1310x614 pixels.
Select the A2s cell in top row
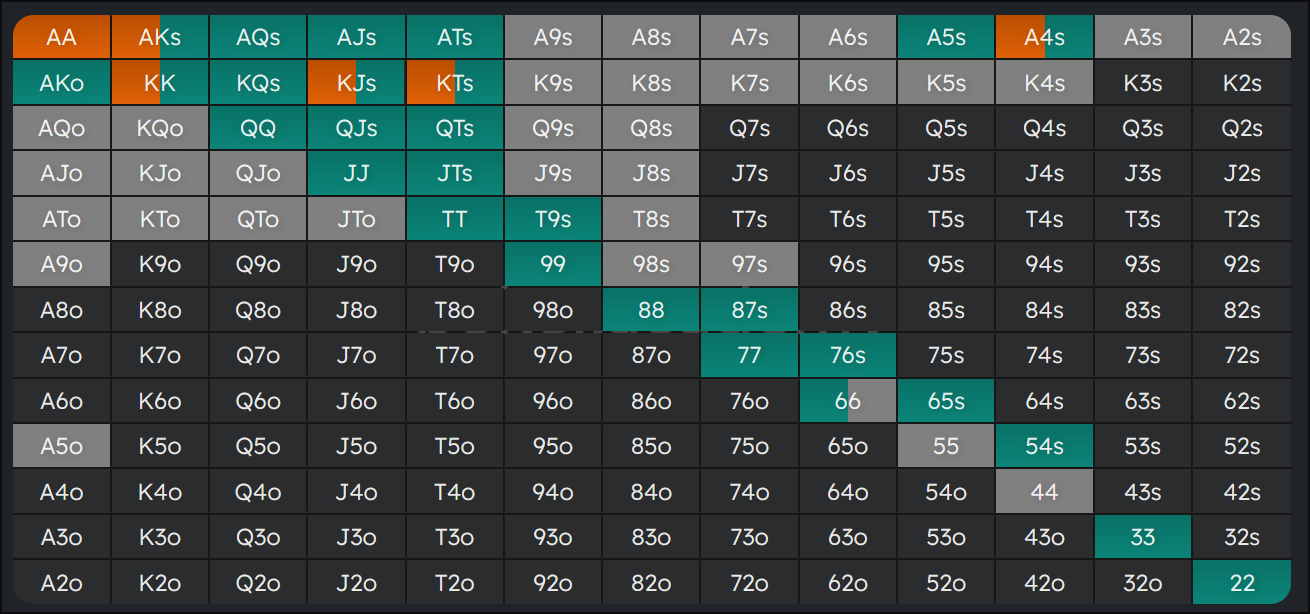pyautogui.click(x=1241, y=38)
